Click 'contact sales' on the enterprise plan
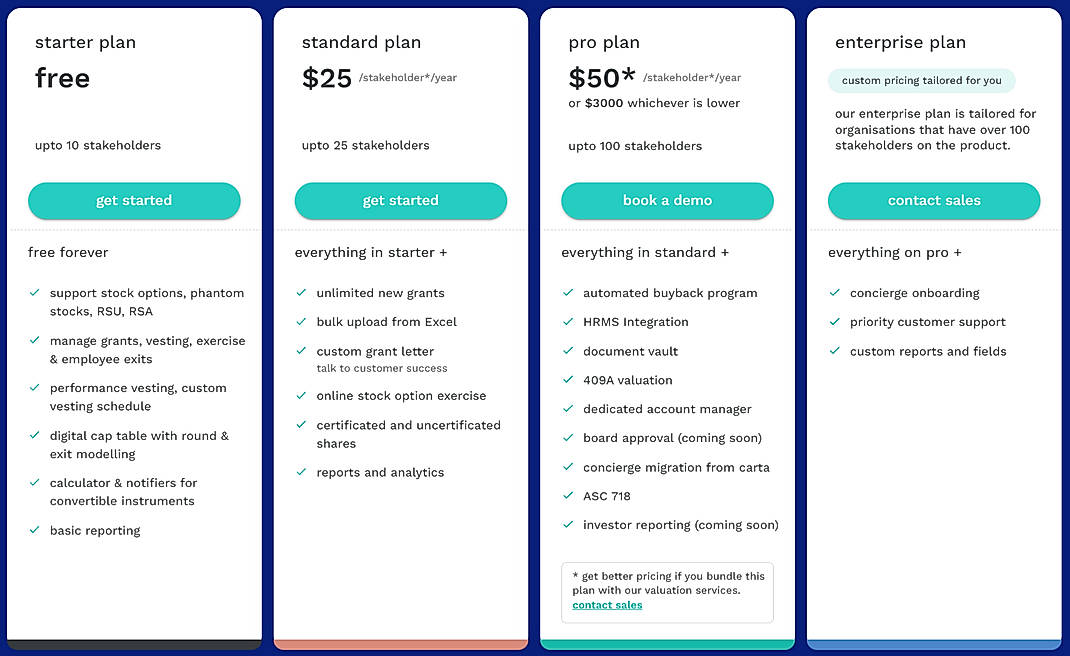The width and height of the screenshot is (1070, 656). click(933, 200)
